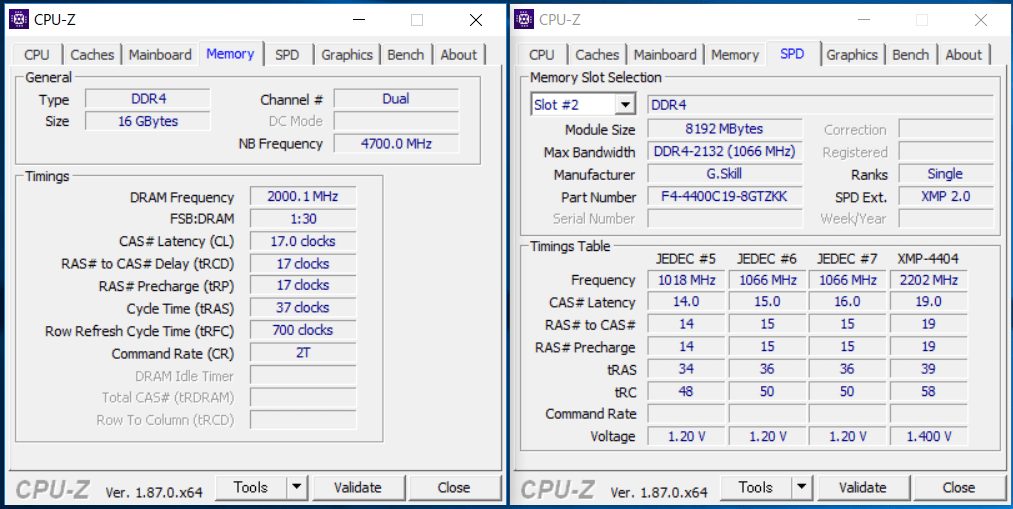This screenshot has width=1013, height=509.
Task: Click Tools button in the left window
Action: pyautogui.click(x=251, y=488)
